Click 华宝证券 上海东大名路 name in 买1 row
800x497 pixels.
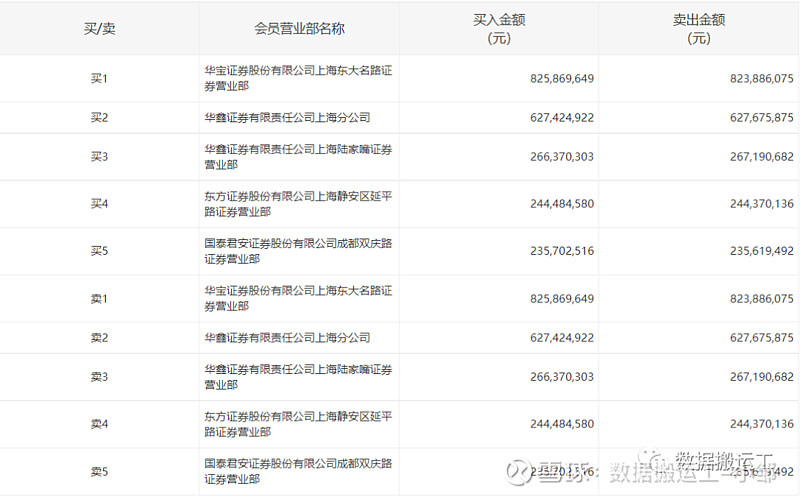tap(298, 79)
